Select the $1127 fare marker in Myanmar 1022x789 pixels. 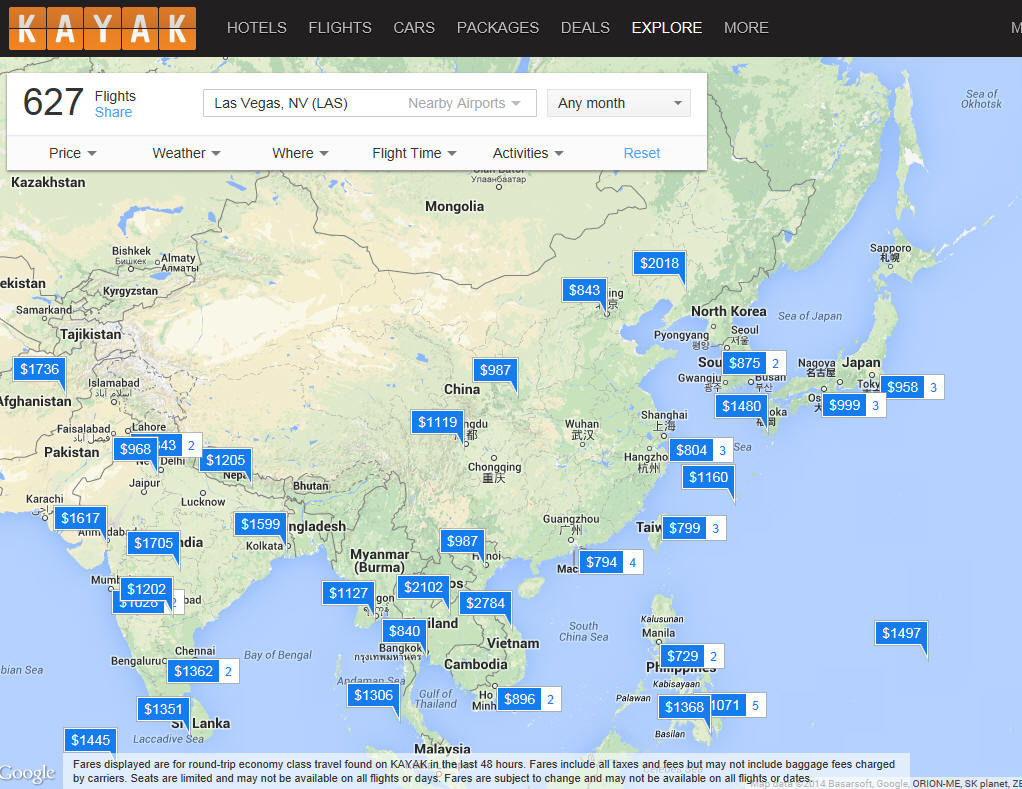coord(348,593)
